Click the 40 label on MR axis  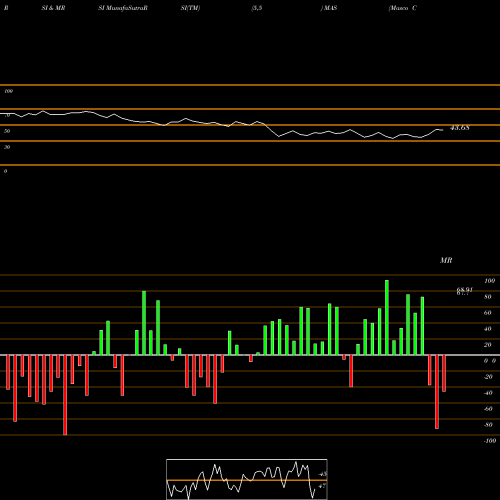click(x=487, y=329)
